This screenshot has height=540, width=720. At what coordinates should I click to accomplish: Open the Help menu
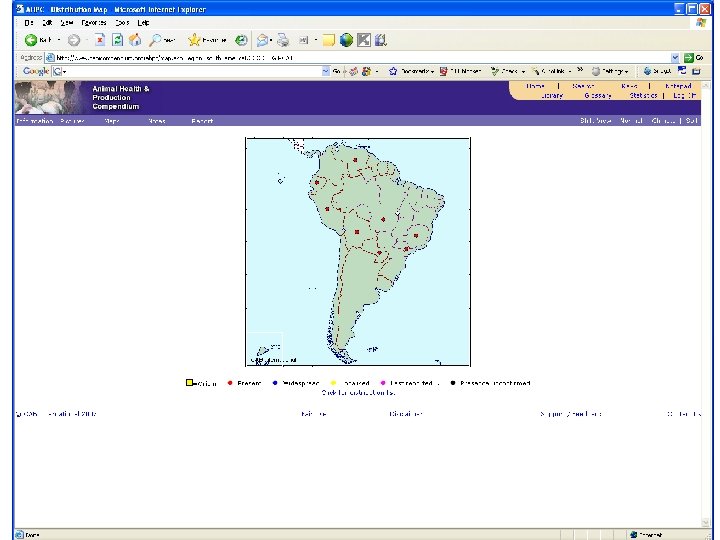pyautogui.click(x=143, y=22)
